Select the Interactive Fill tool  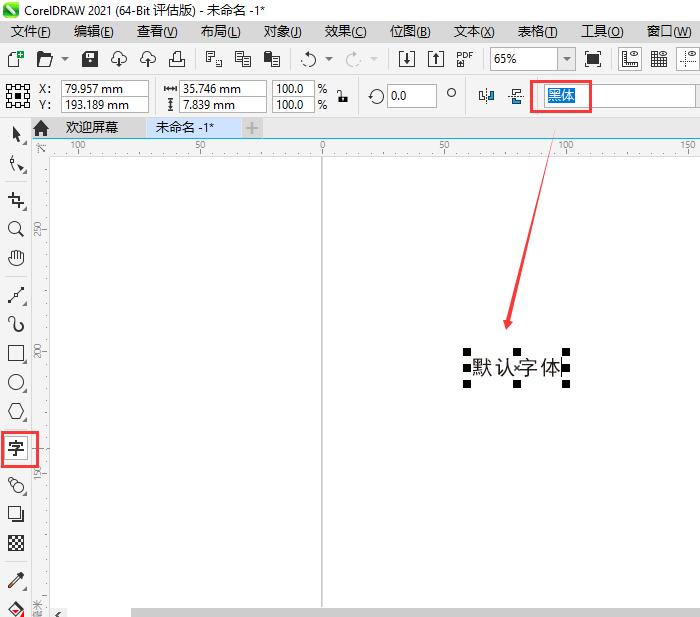pos(16,608)
